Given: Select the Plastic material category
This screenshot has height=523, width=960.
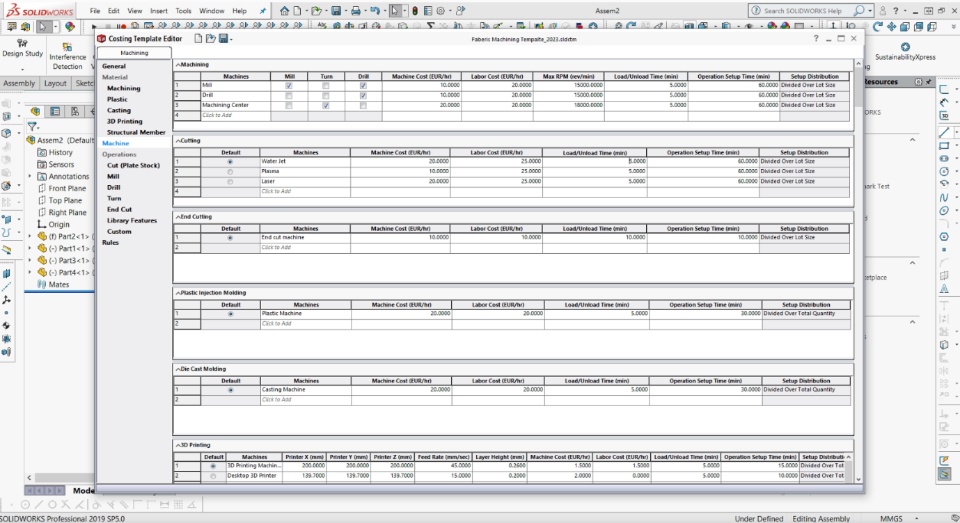Looking at the screenshot, I should (117, 99).
